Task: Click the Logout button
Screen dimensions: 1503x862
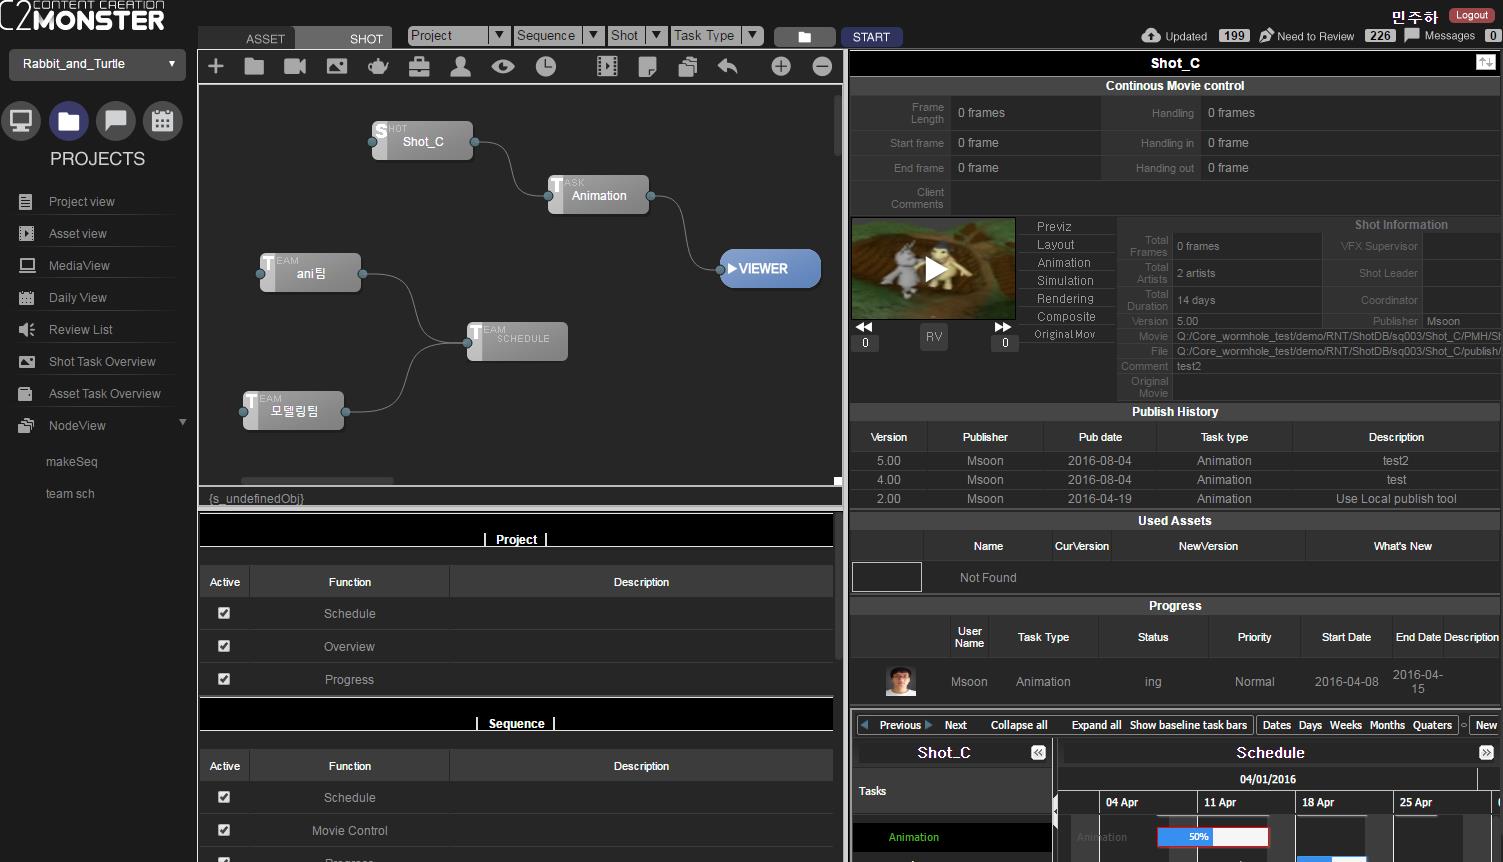Action: click(x=1472, y=15)
